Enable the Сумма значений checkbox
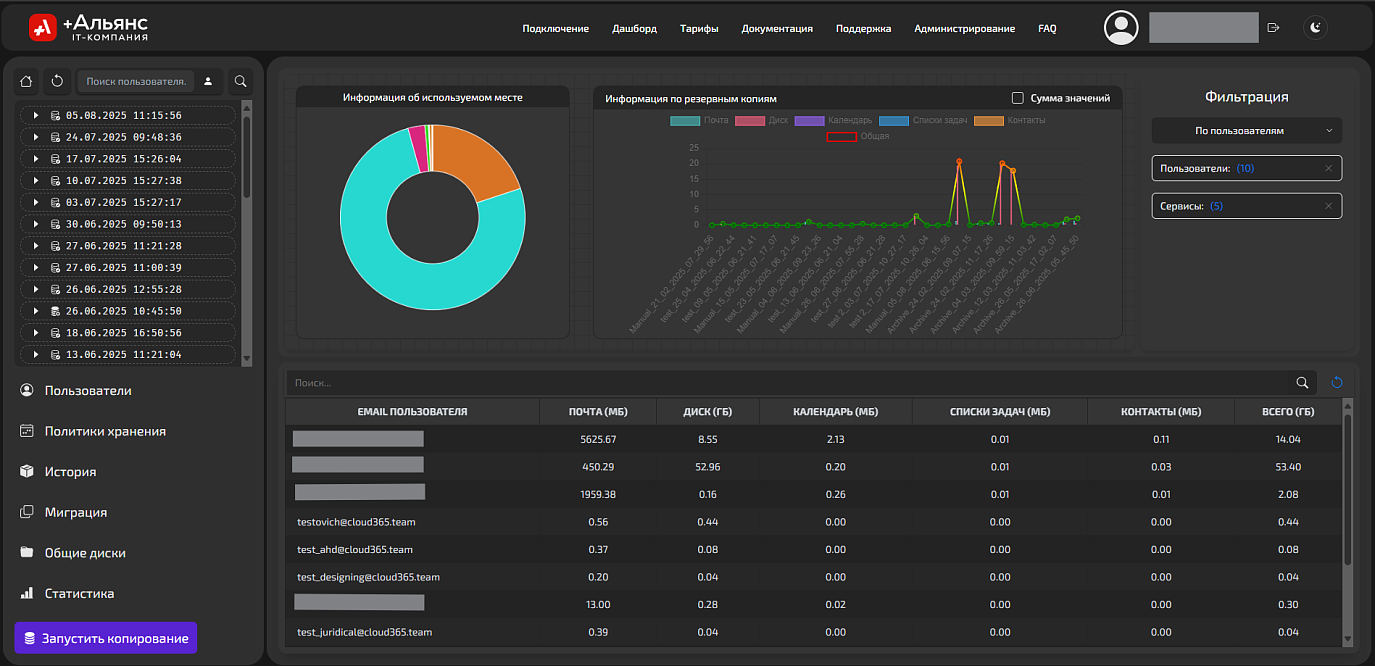 point(1018,98)
